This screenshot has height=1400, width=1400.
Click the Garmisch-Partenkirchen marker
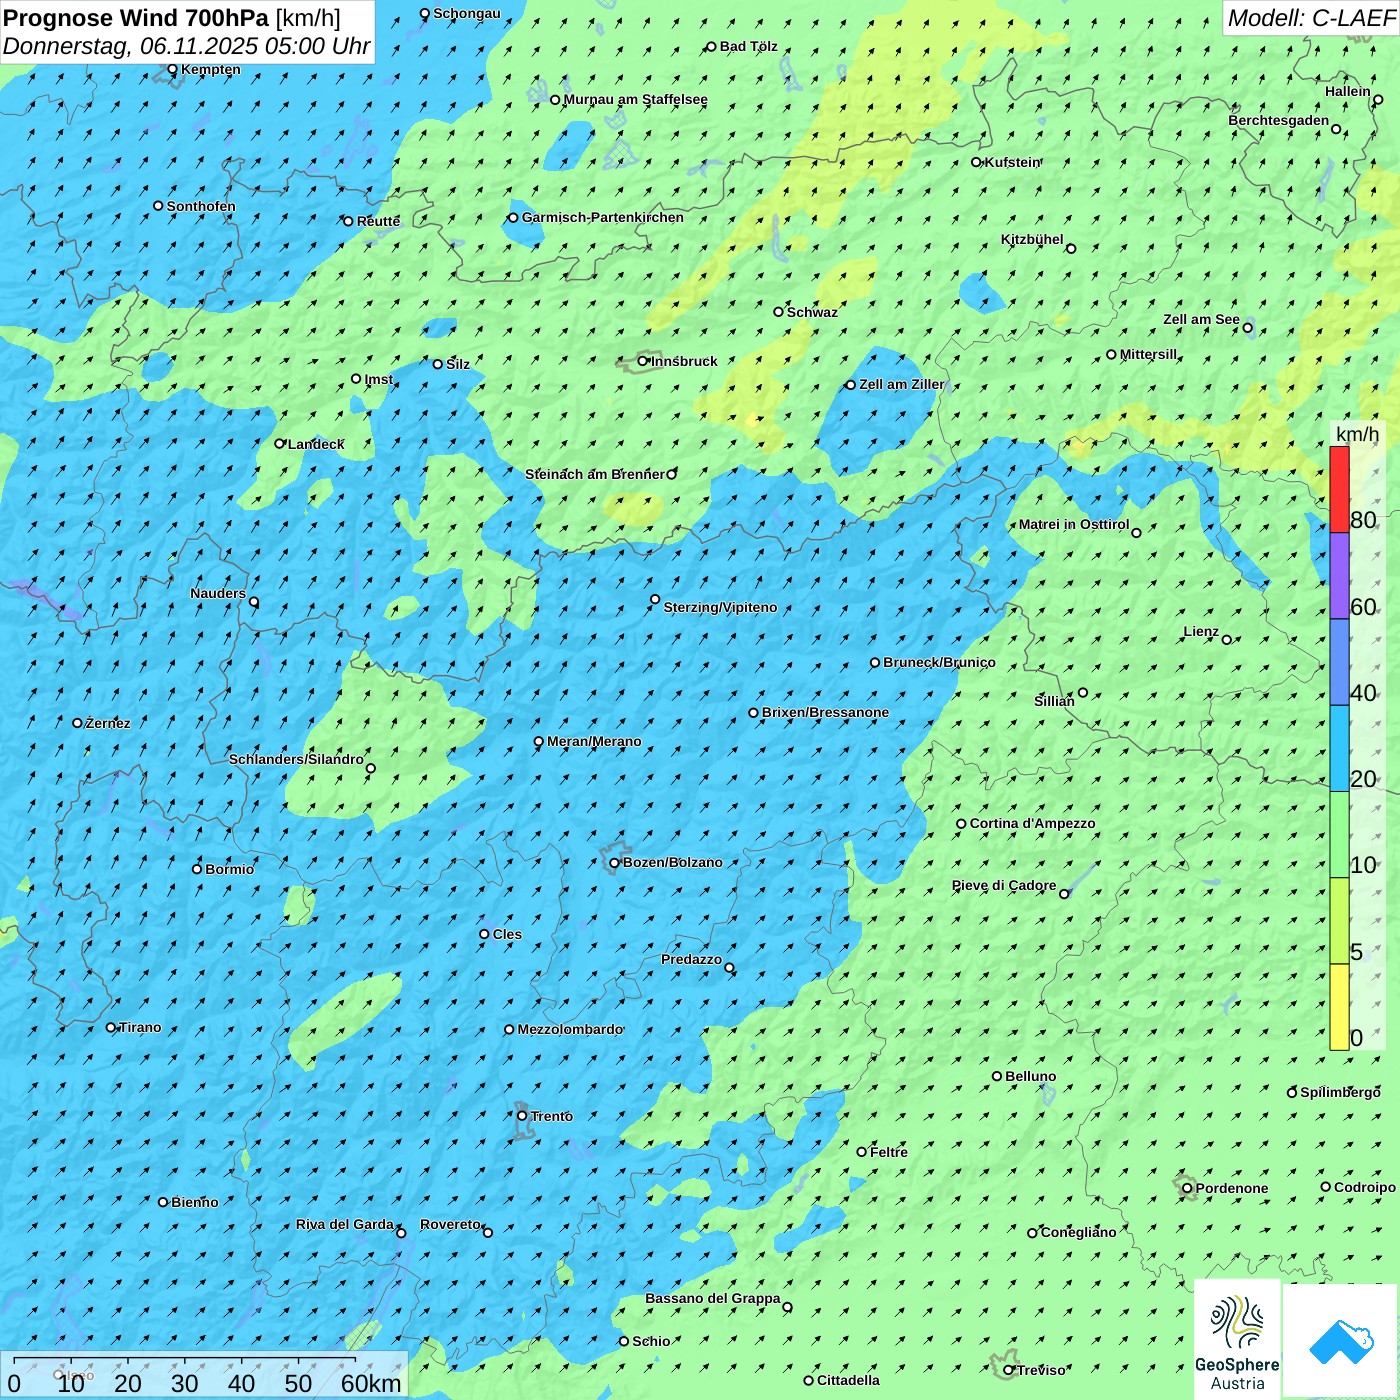tap(513, 218)
